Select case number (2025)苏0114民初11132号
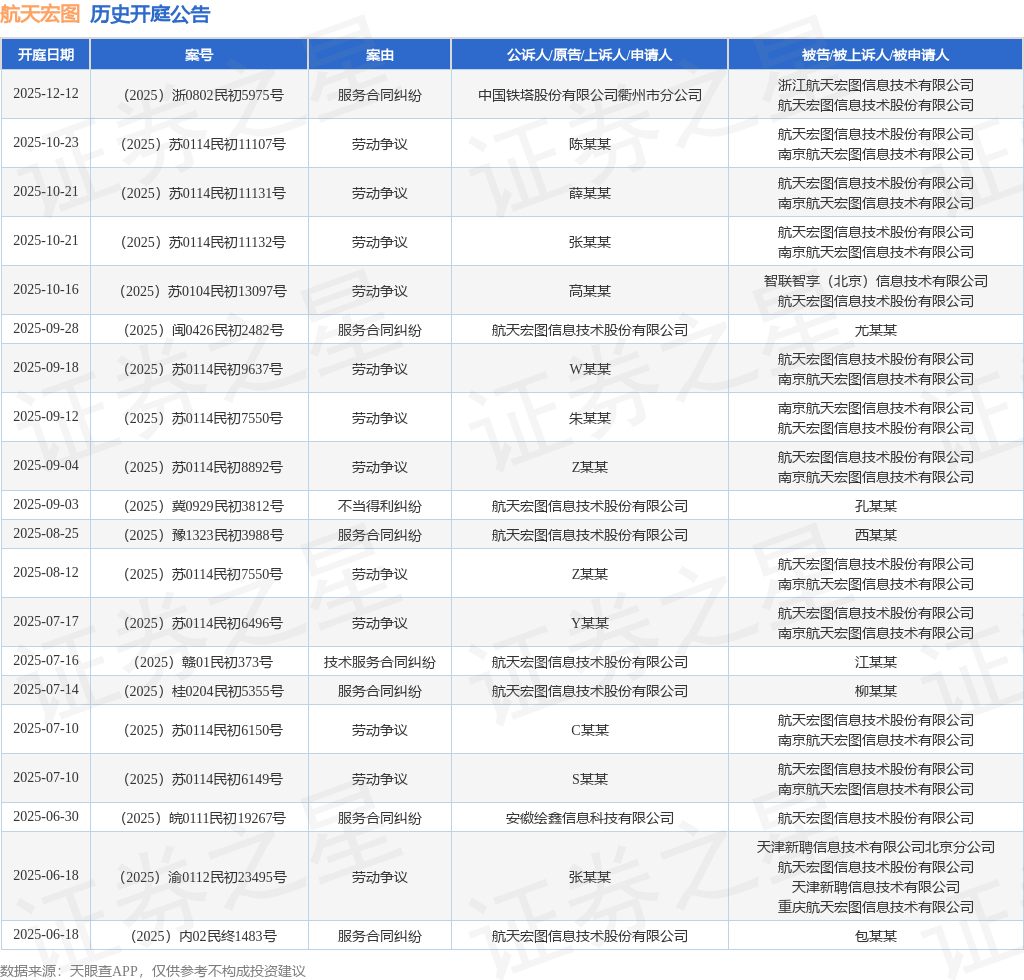The height and width of the screenshot is (980, 1024). click(203, 242)
